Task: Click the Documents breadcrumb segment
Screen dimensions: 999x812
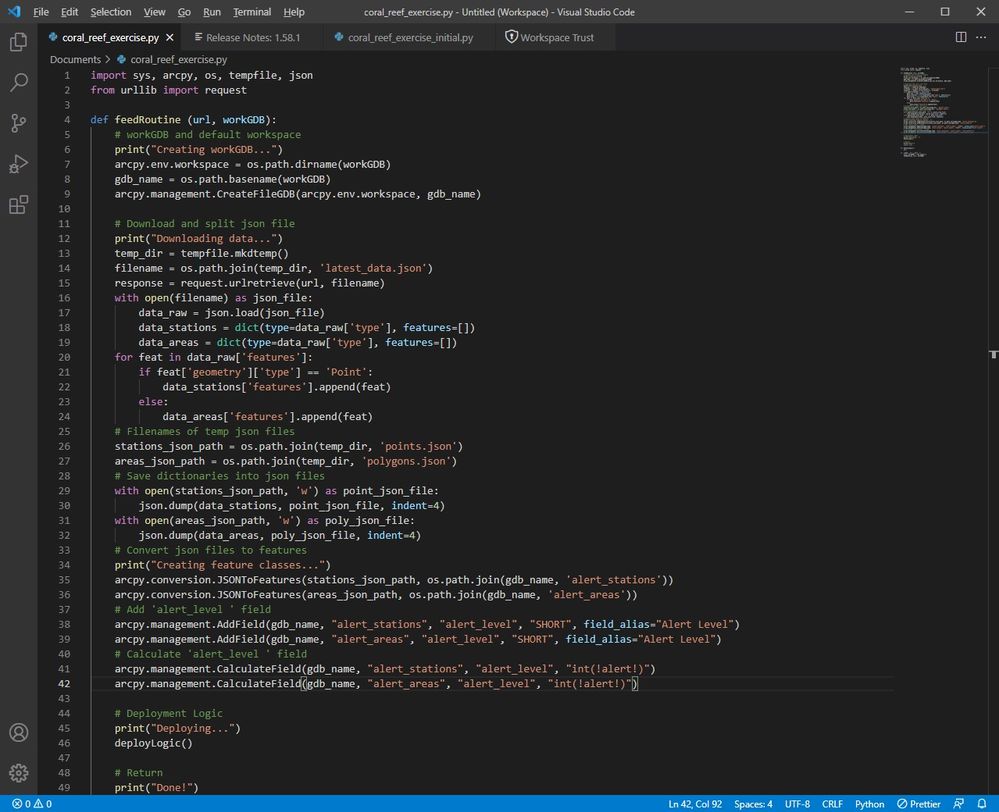Action: click(x=75, y=59)
